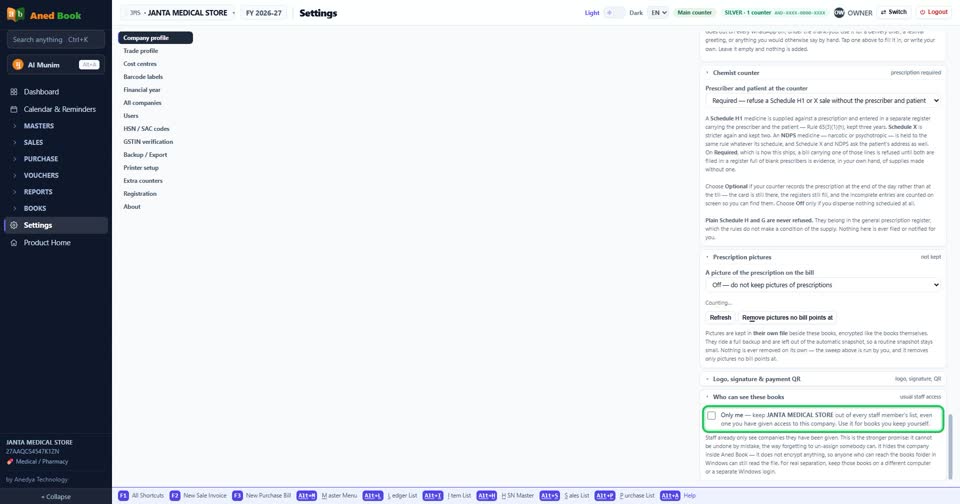960x504 pixels.
Task: Click the OWNER avatar badge
Action: [x=839, y=13]
